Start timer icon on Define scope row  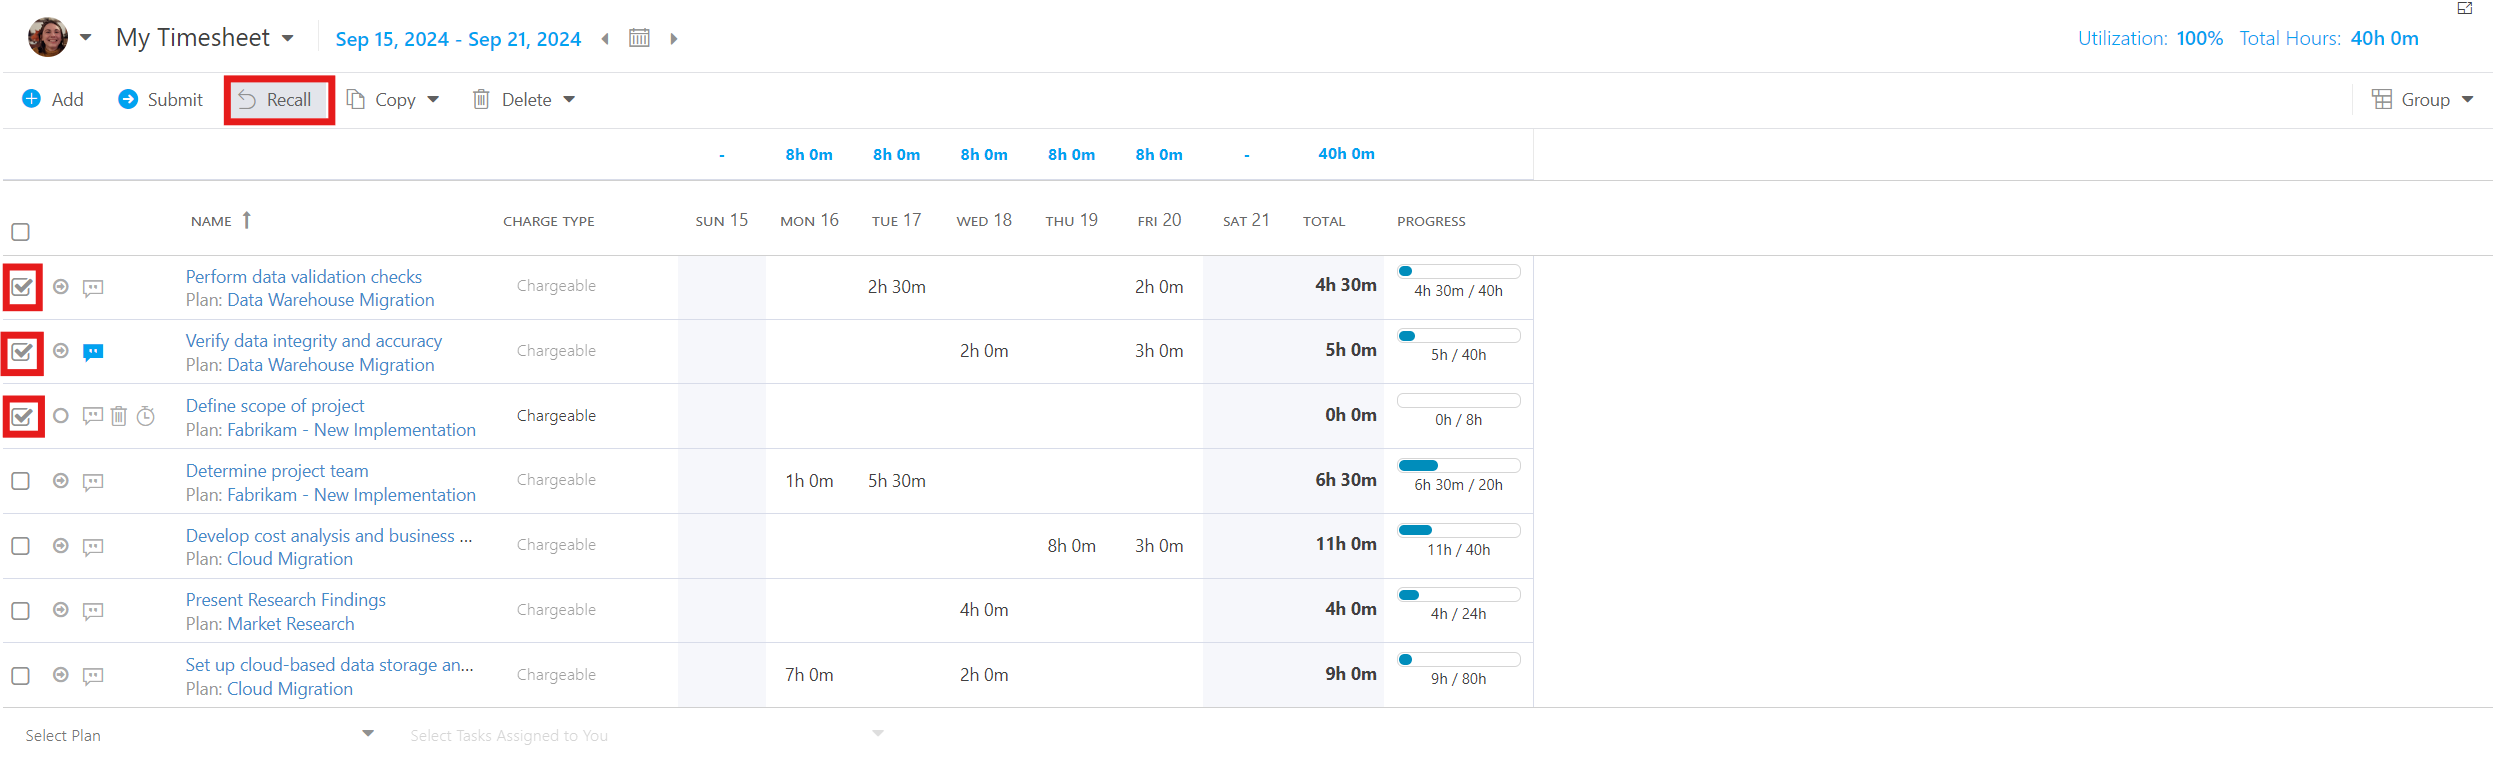pos(146,416)
